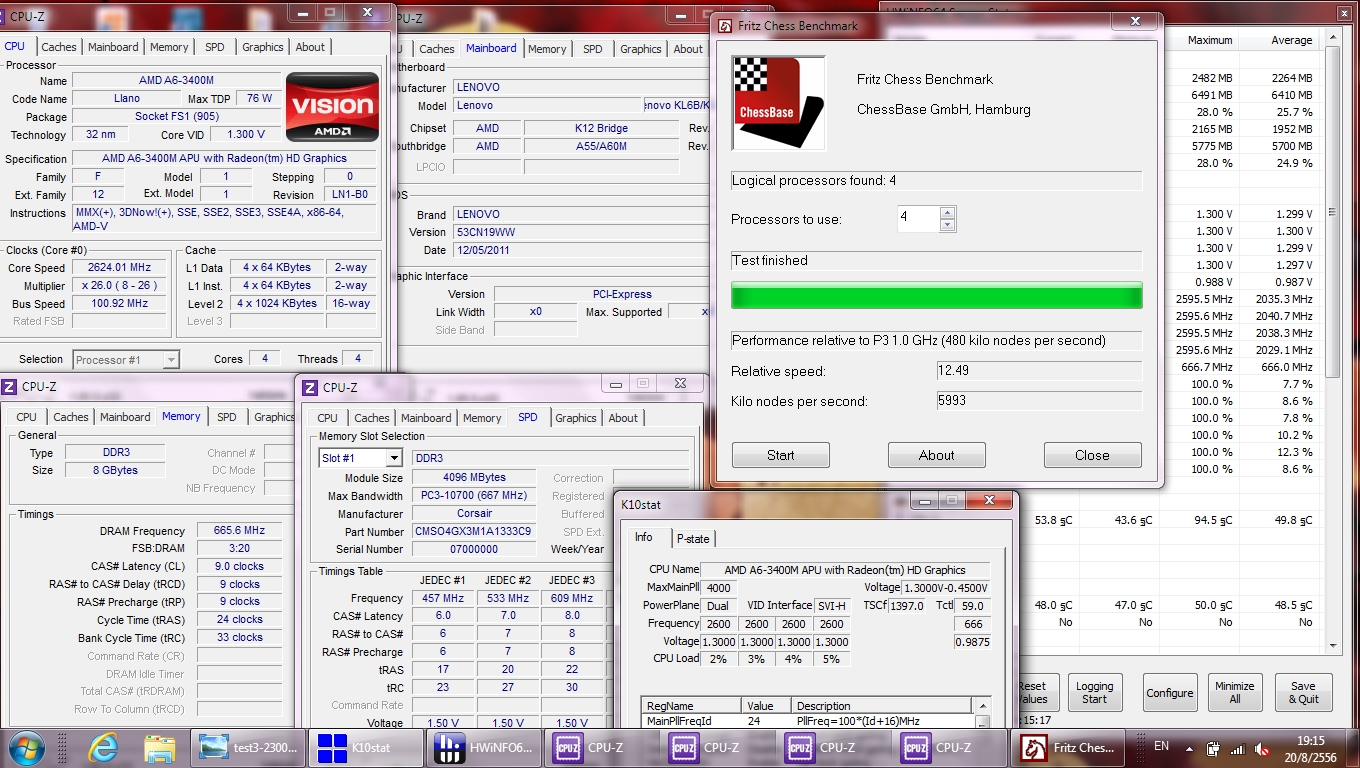Click the Part Number CMSO4GX3M1A1333C9
The image size is (1360, 768).
474,532
